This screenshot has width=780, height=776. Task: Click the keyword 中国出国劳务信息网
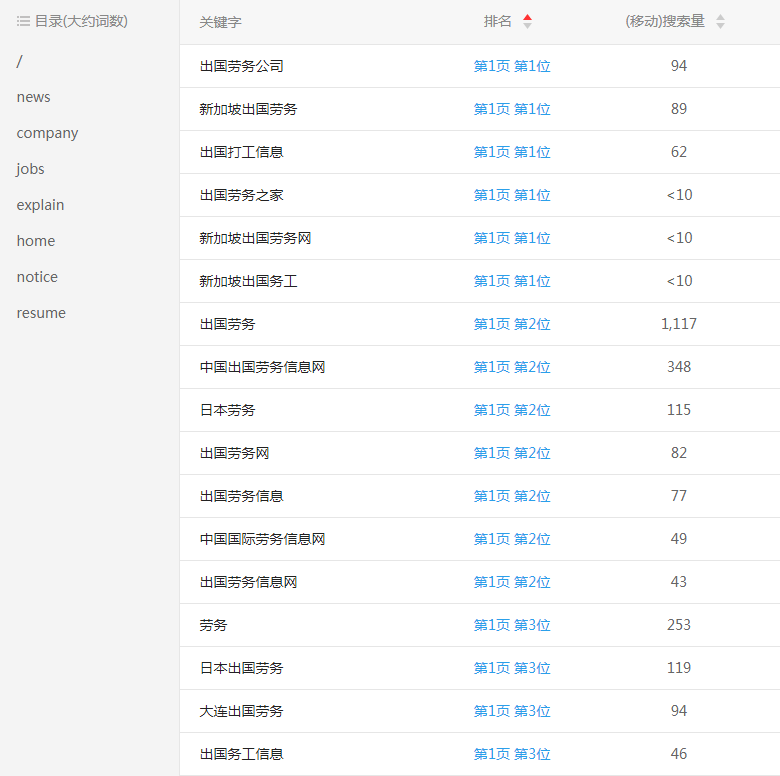pos(262,367)
